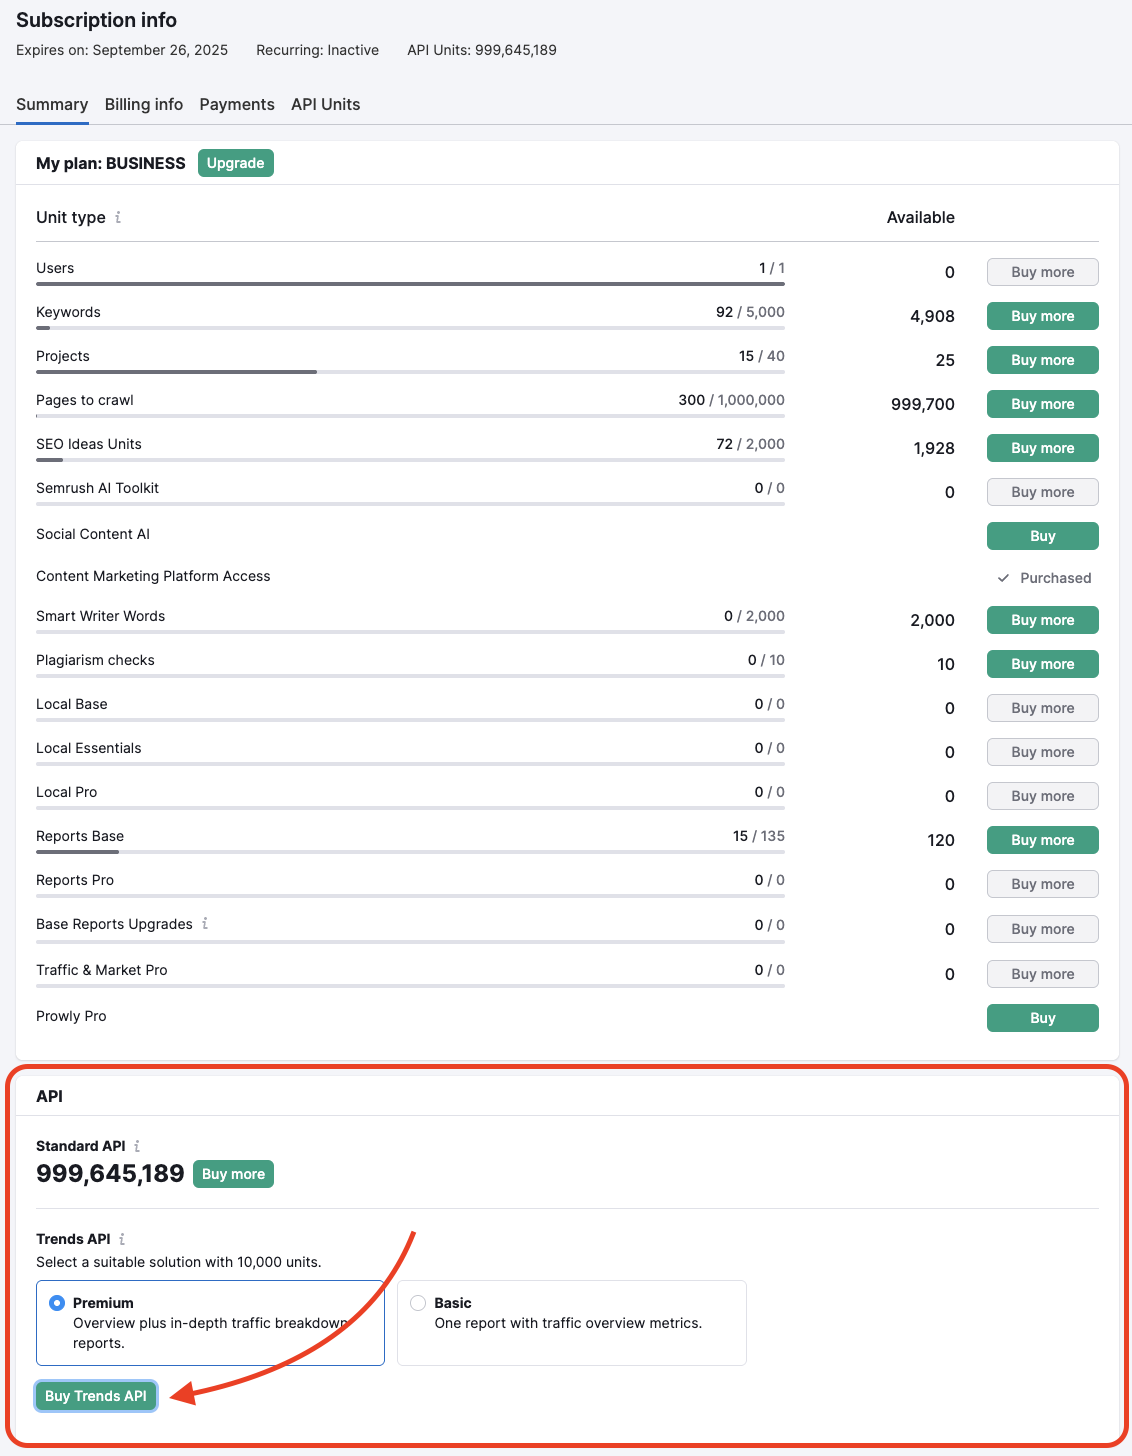Click Buy for Social Content AI
1132x1456 pixels.
point(1042,536)
